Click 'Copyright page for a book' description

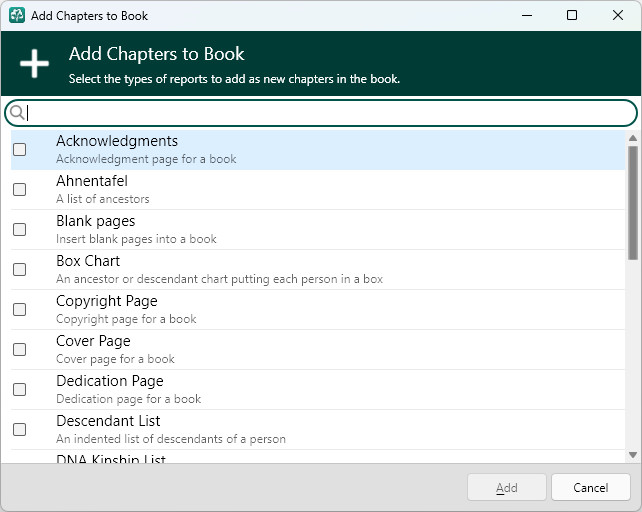pyautogui.click(x=126, y=319)
